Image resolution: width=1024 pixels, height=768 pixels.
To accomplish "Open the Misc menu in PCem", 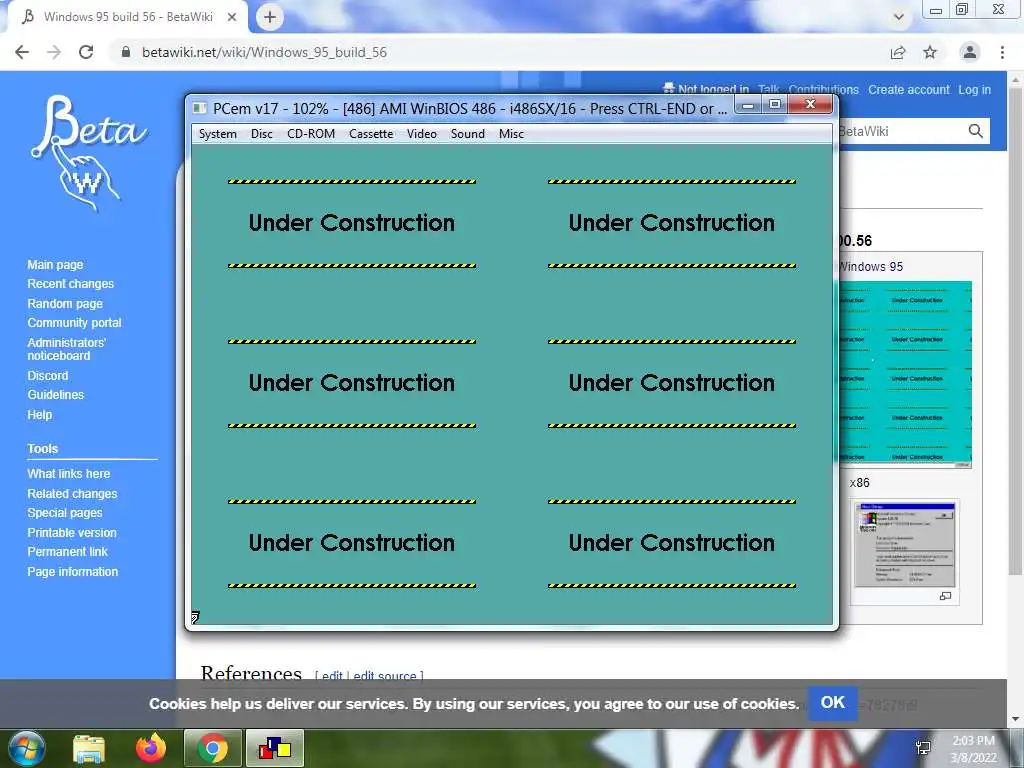I will pos(511,134).
